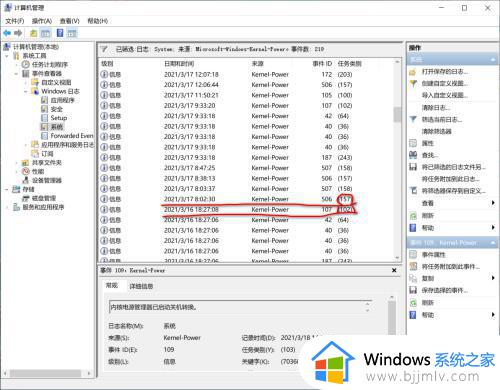Click 将任务附加到此事件... action
The height and width of the screenshot is (390, 500).
click(451, 267)
